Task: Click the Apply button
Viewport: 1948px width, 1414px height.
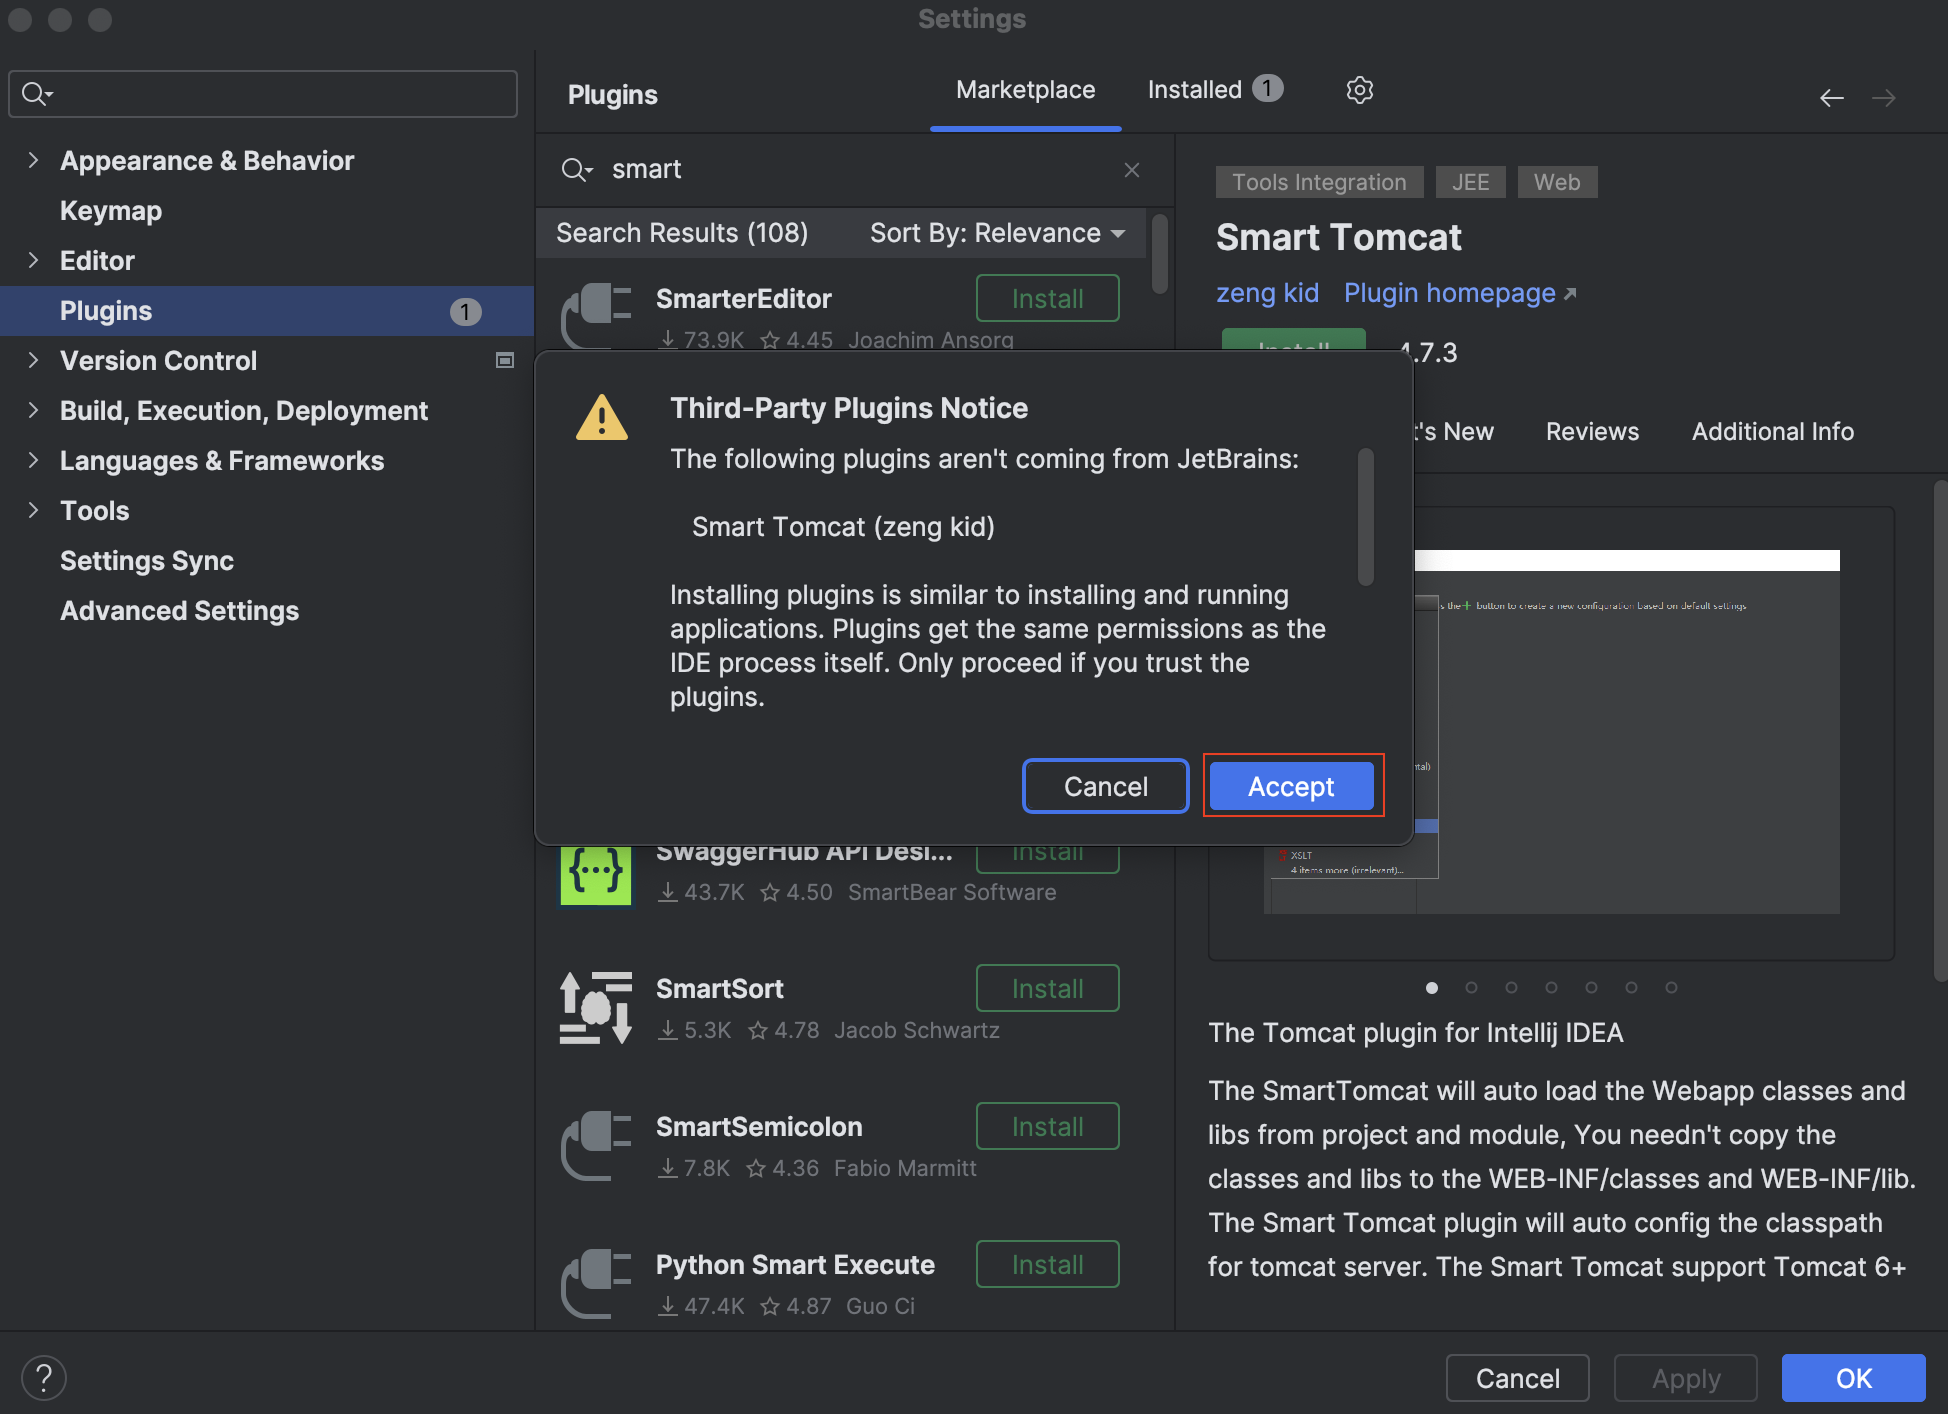Action: coord(1685,1379)
